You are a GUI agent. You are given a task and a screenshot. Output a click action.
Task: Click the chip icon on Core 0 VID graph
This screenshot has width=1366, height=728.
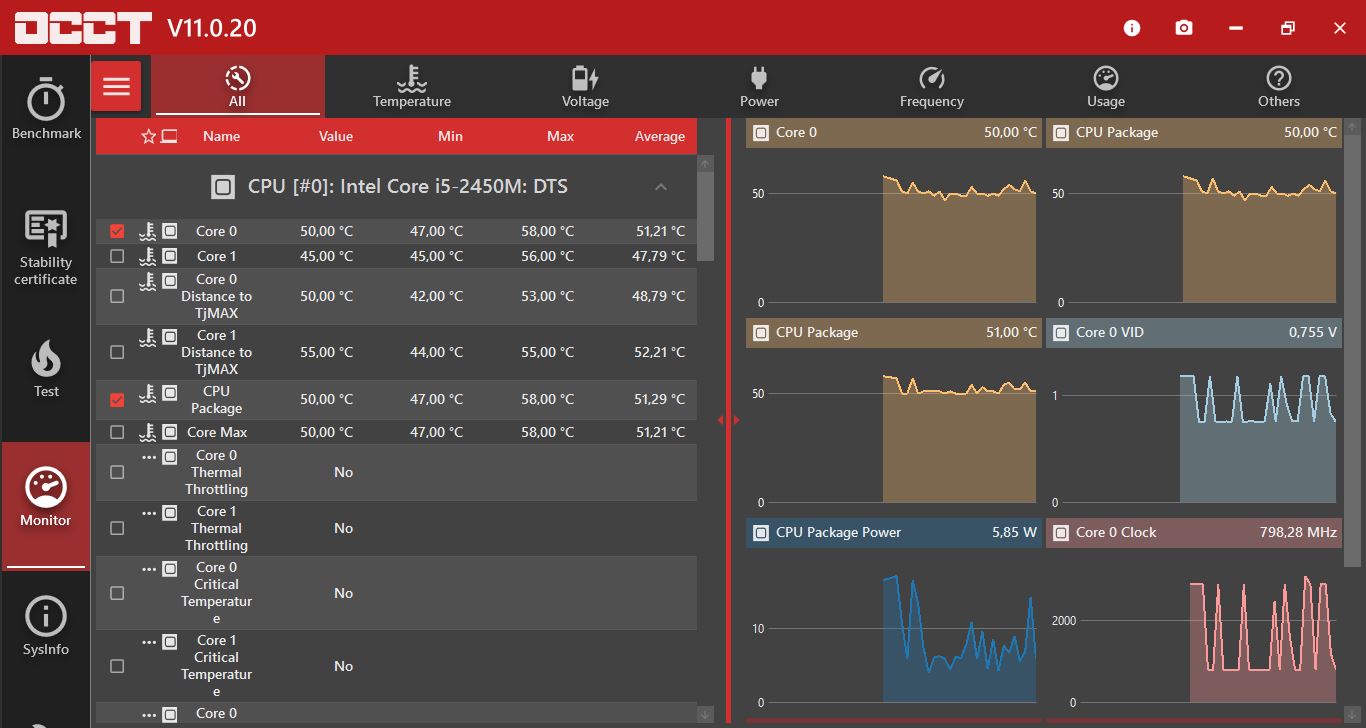click(x=1060, y=332)
